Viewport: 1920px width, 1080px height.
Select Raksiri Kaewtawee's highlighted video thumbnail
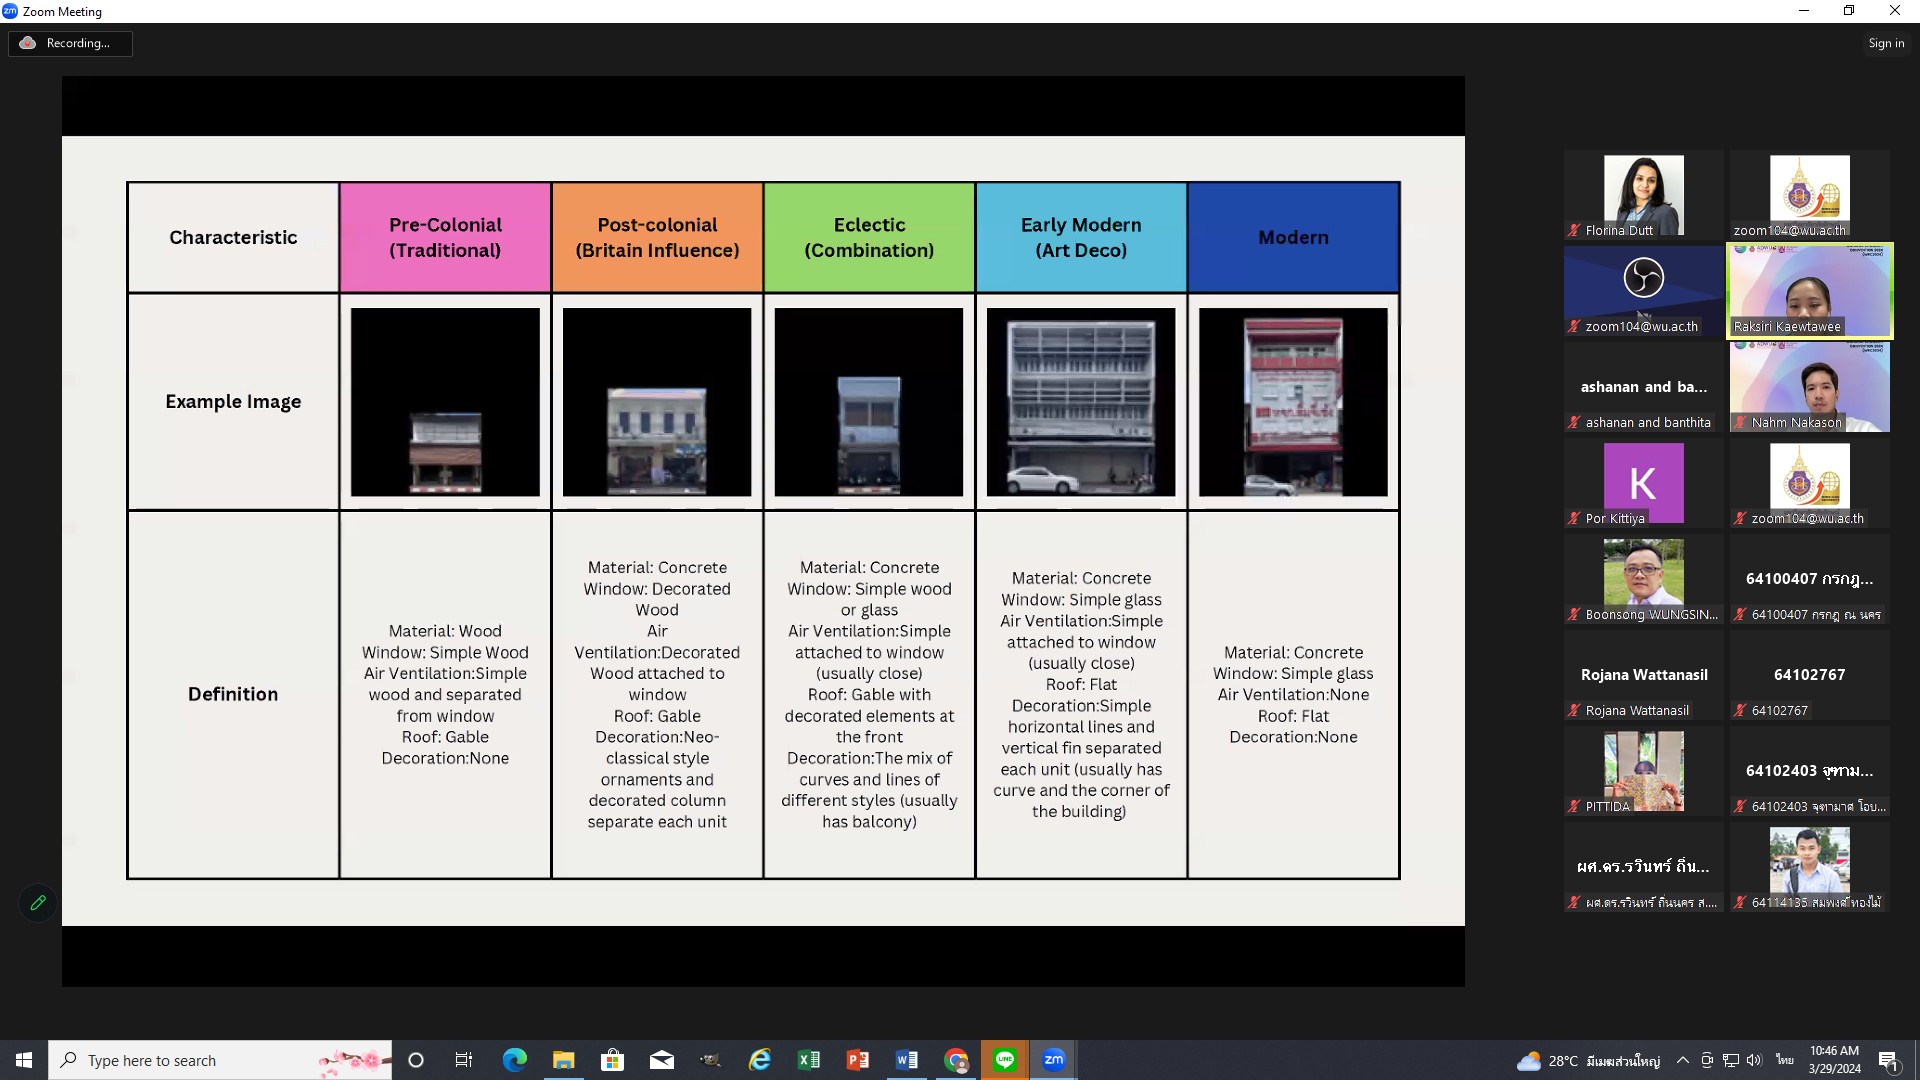coord(1809,290)
